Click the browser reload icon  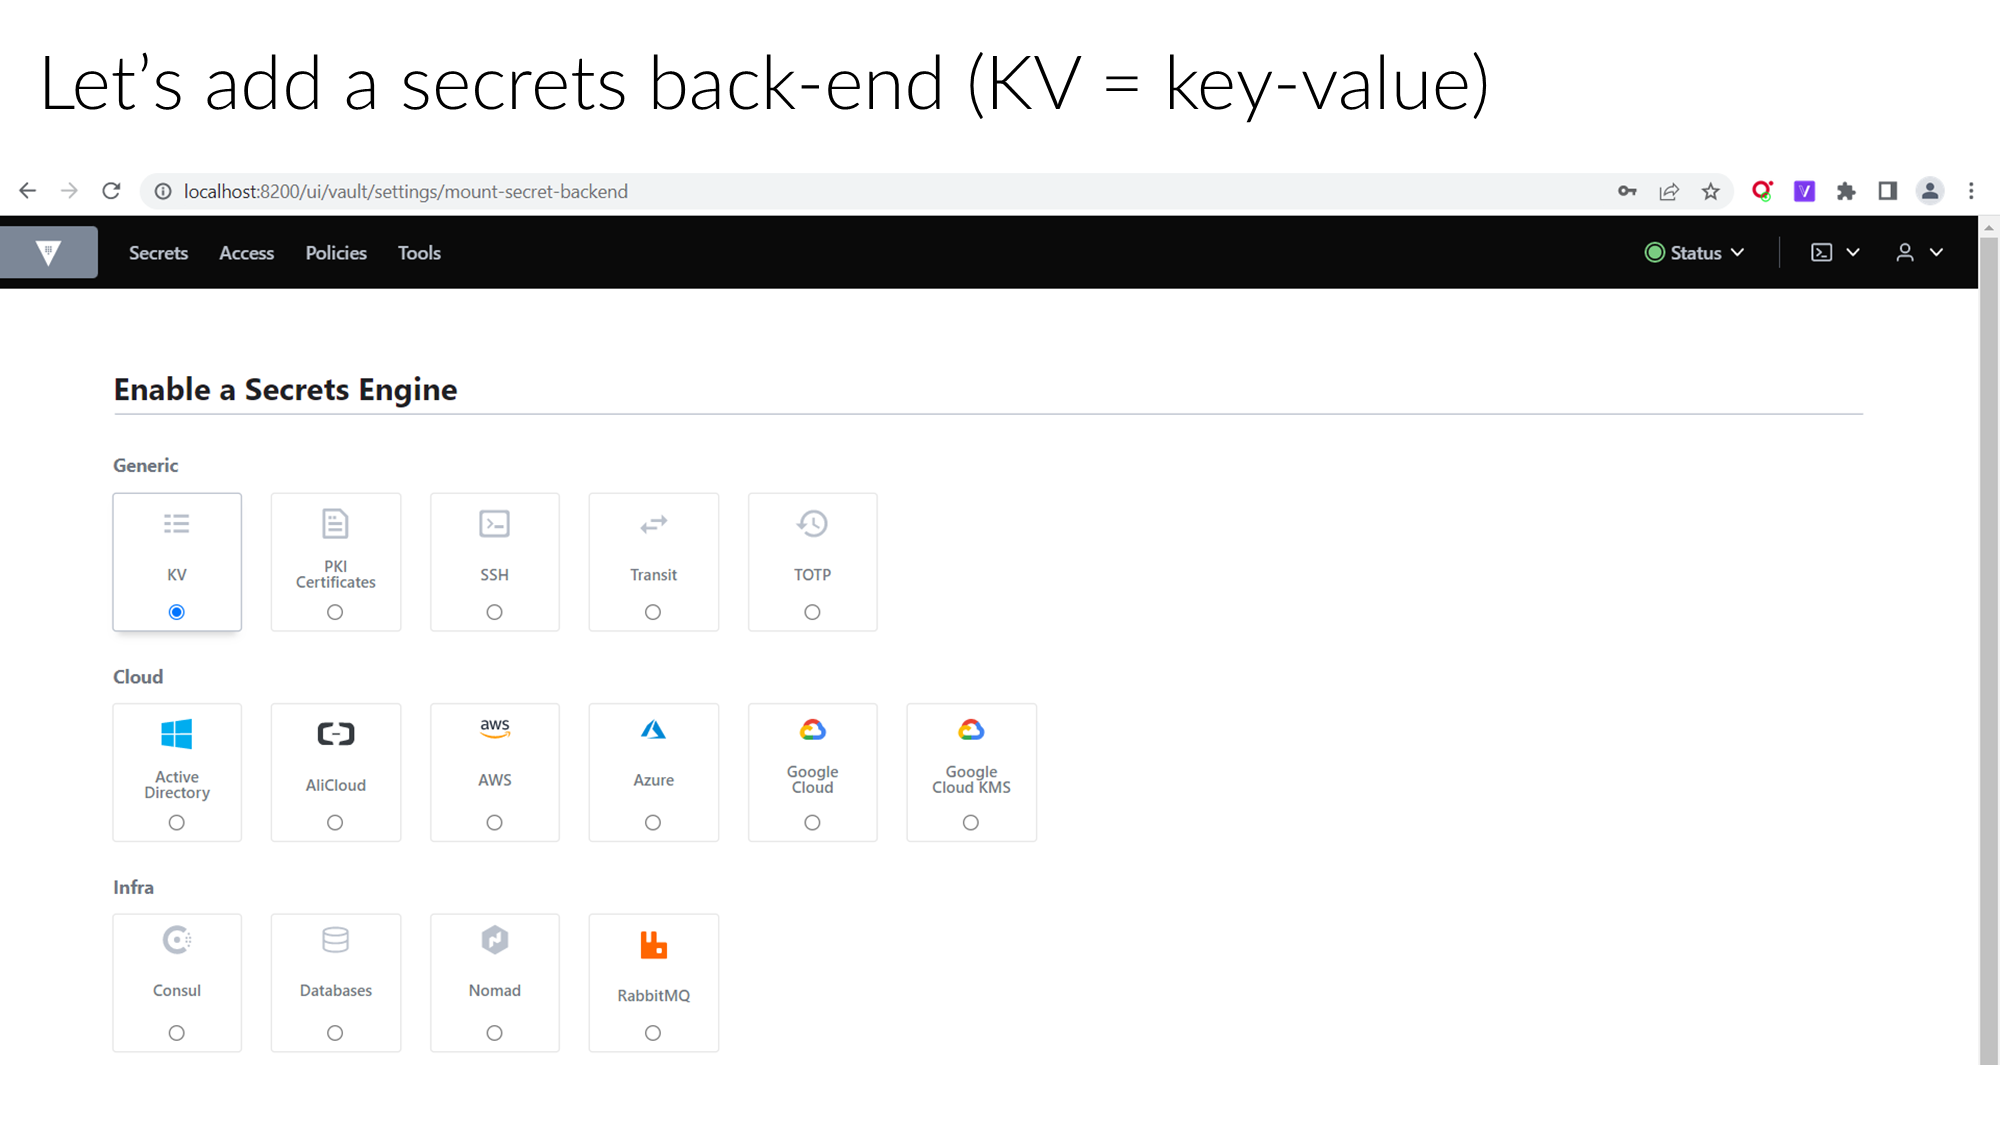(x=111, y=191)
